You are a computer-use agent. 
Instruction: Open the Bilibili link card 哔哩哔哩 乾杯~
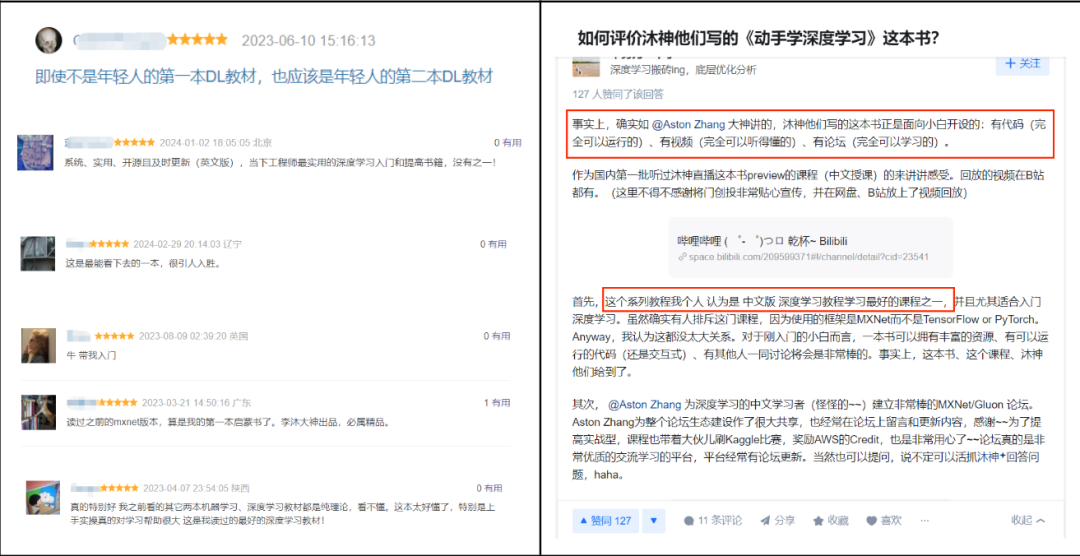[811, 248]
